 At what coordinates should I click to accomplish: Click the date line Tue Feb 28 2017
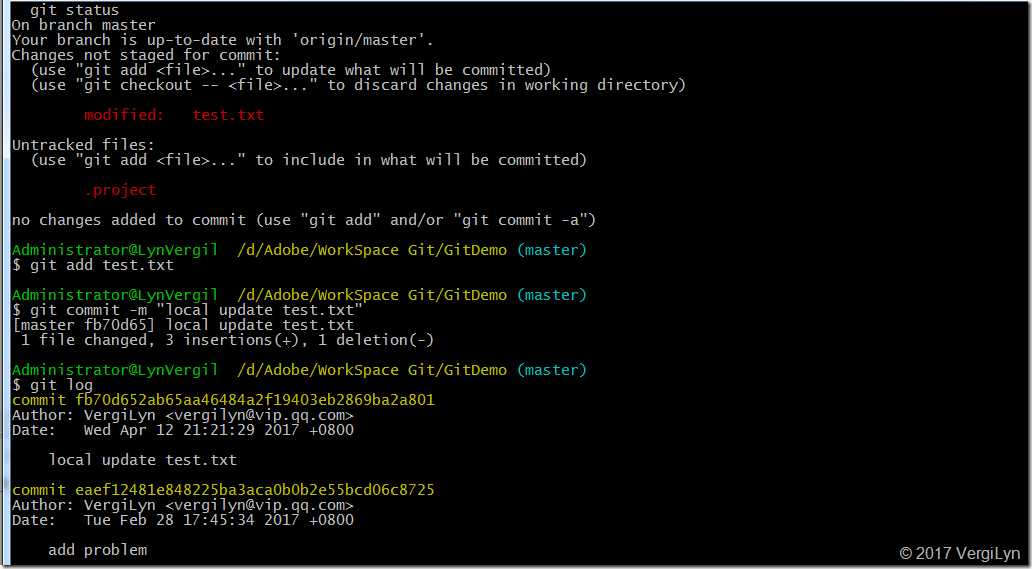(182, 520)
